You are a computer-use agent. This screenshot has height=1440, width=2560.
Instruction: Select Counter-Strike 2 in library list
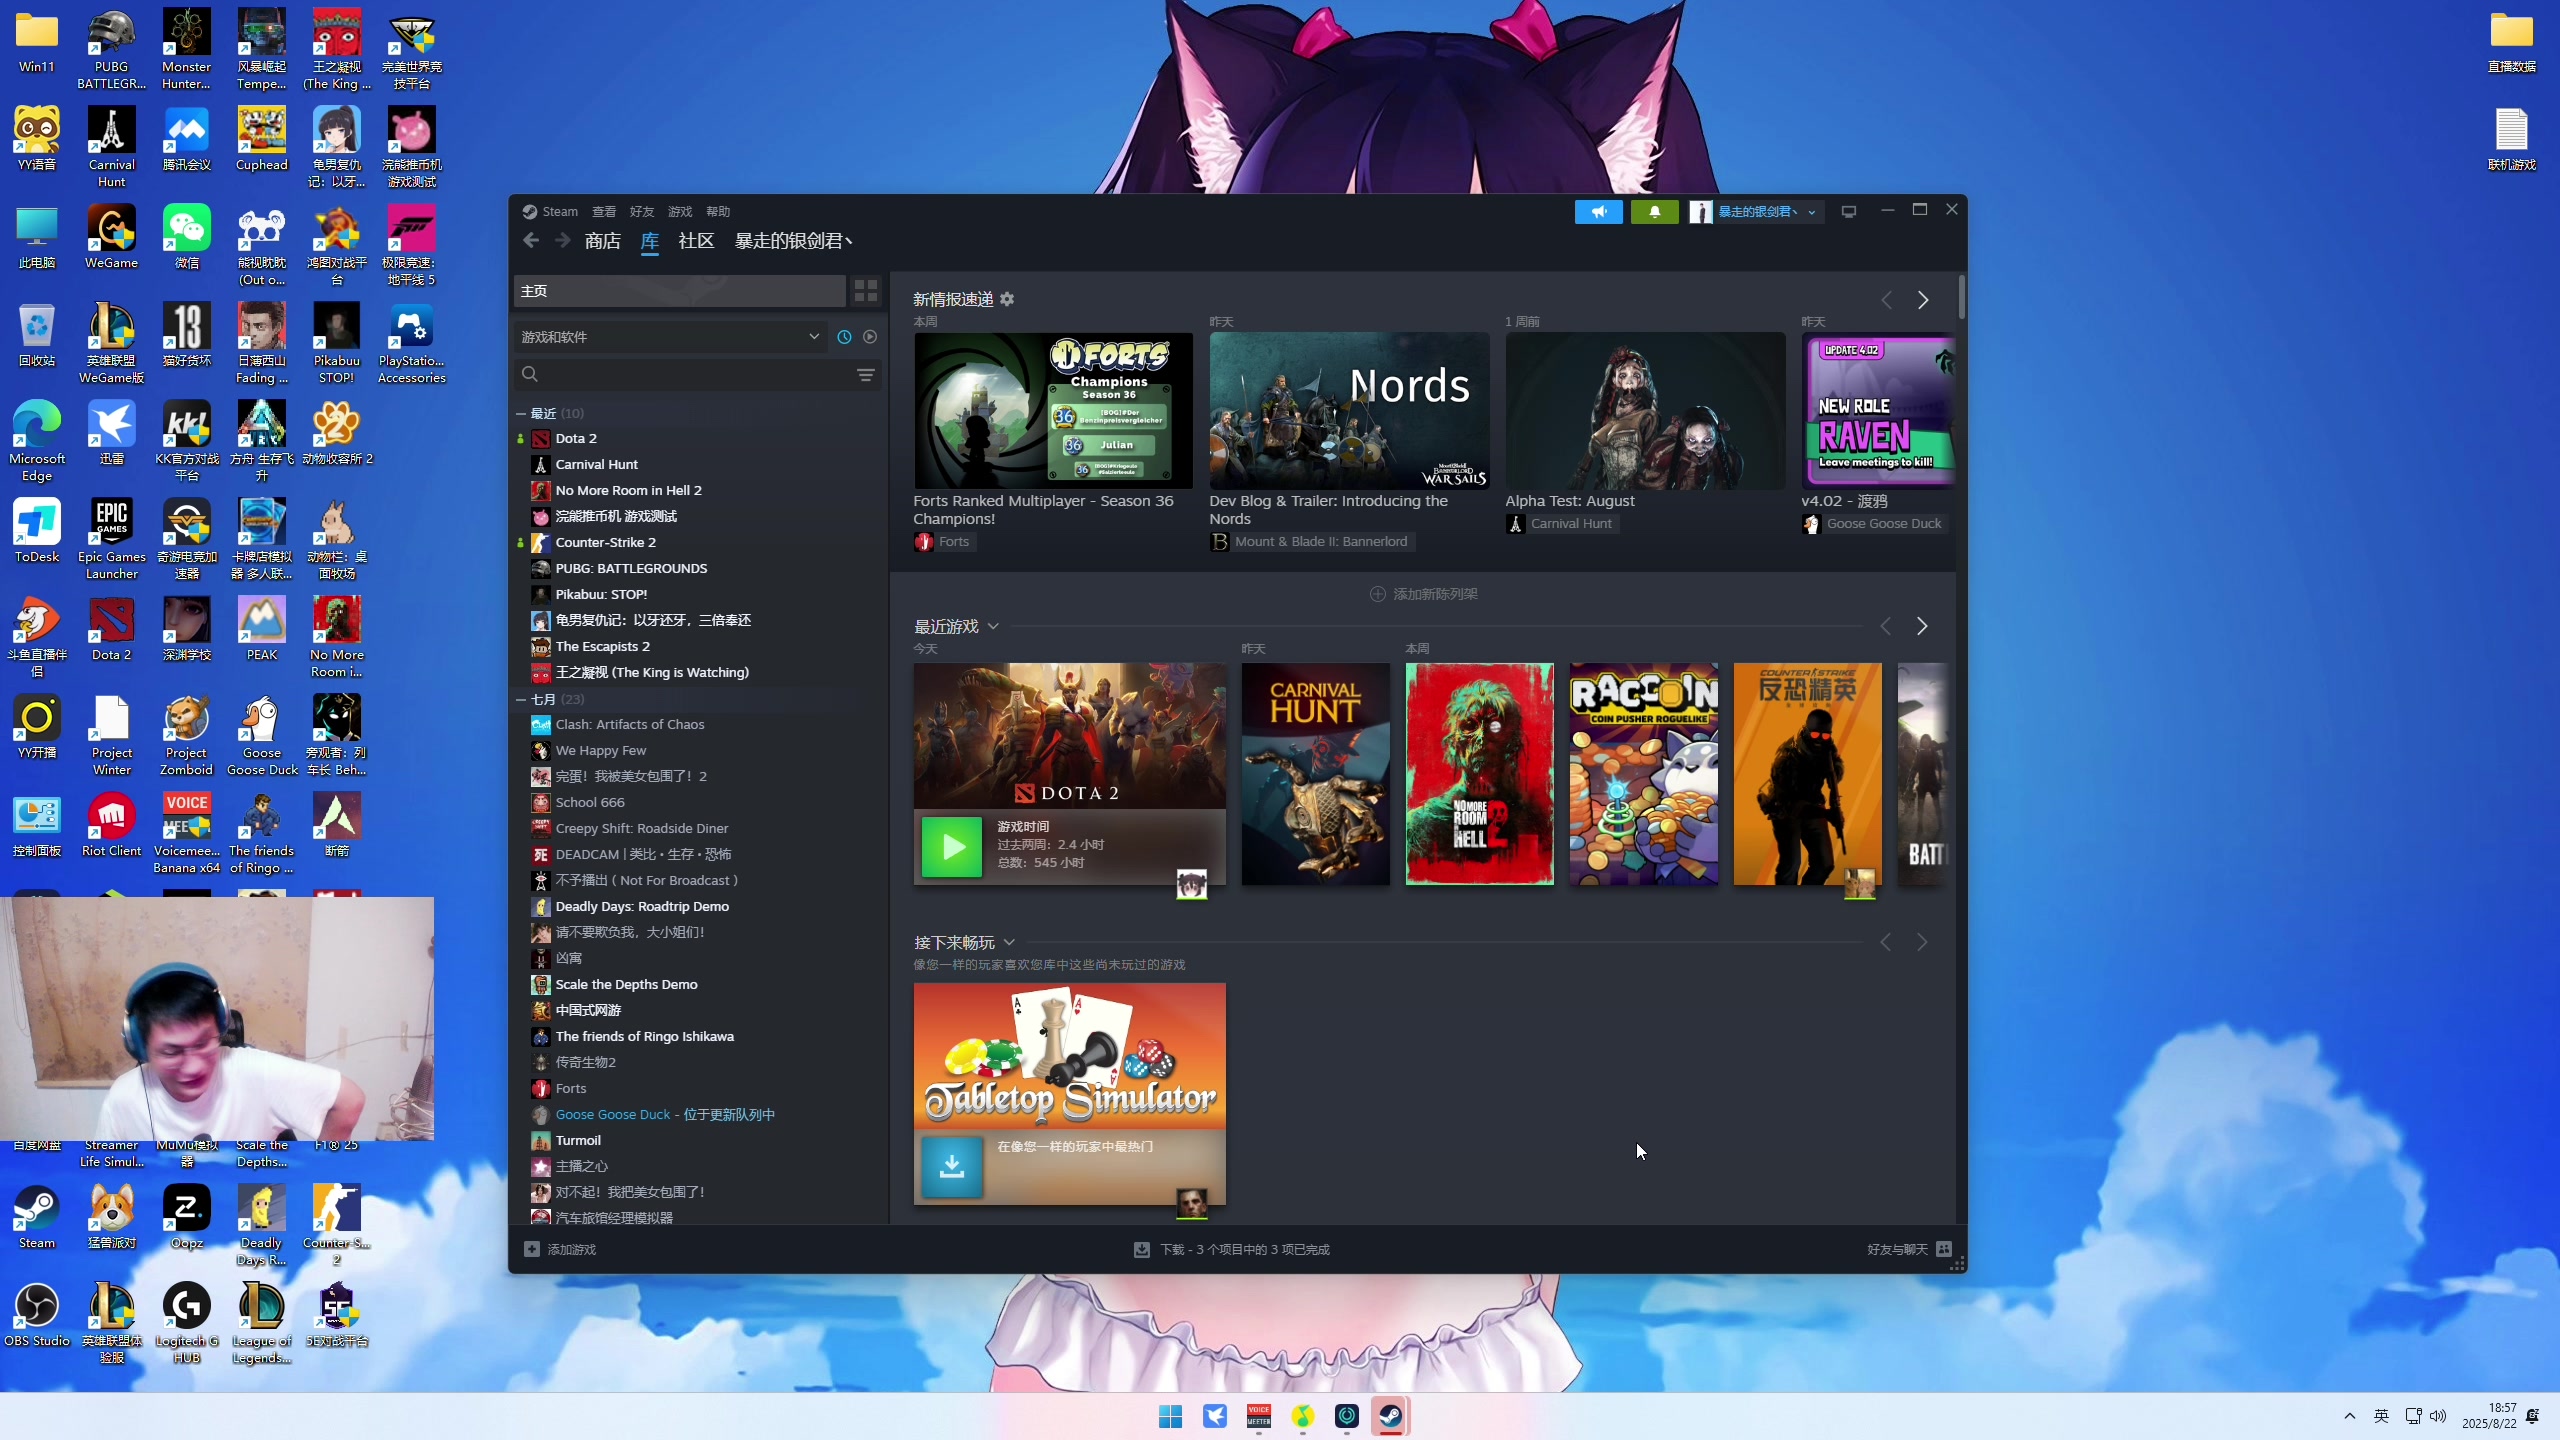(605, 542)
